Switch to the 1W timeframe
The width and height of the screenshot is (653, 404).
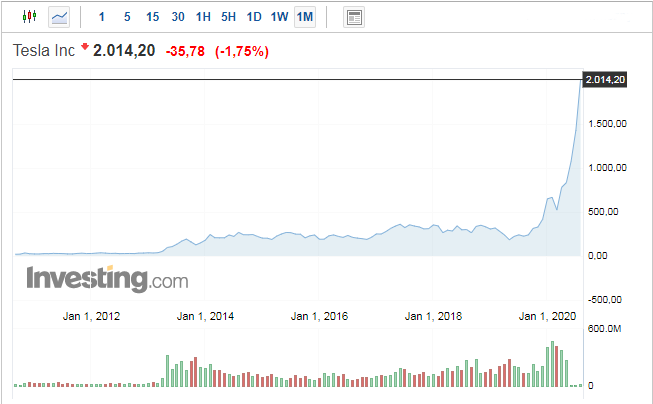click(x=279, y=17)
